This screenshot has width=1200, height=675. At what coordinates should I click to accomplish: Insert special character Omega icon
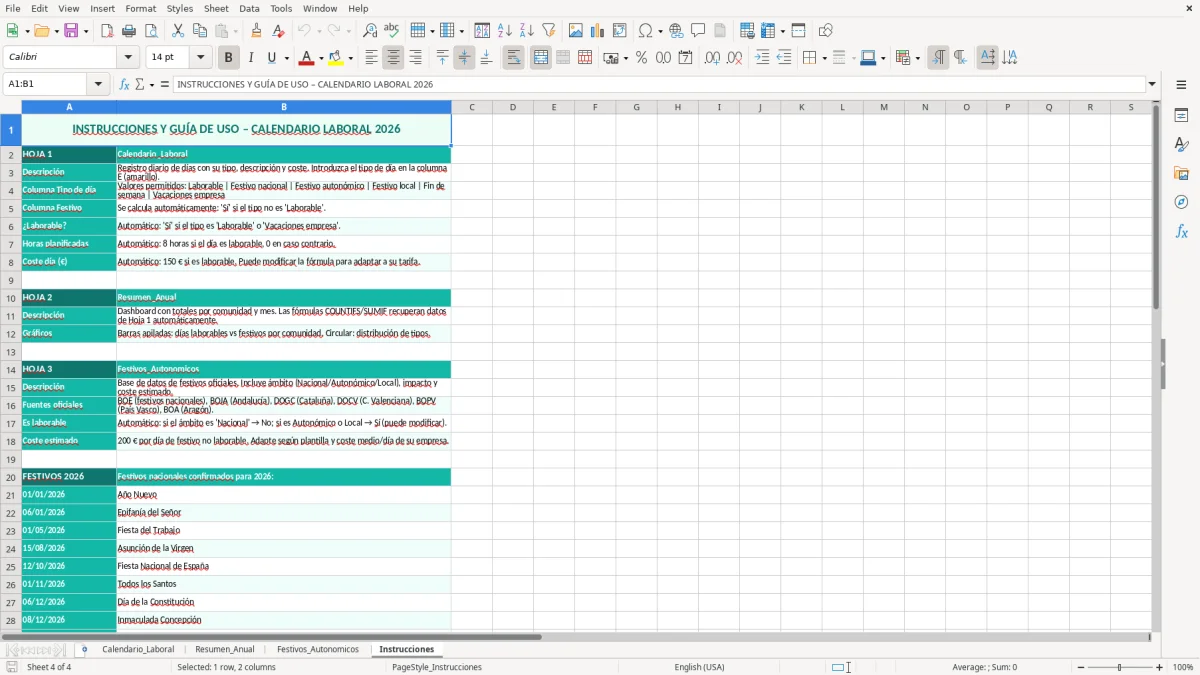tap(645, 31)
